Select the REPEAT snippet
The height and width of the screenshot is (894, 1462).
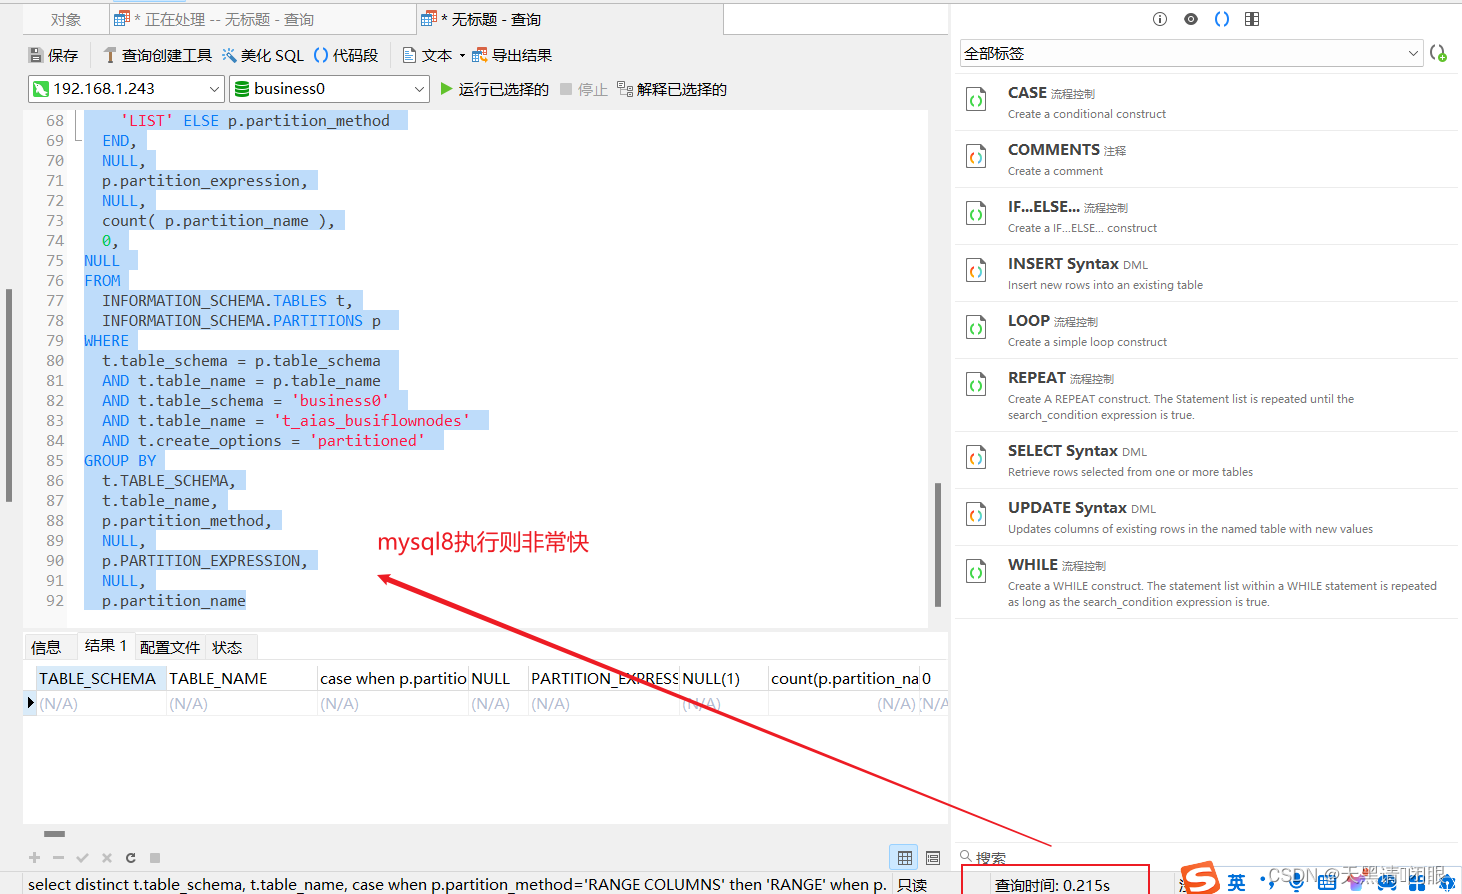click(1207, 395)
